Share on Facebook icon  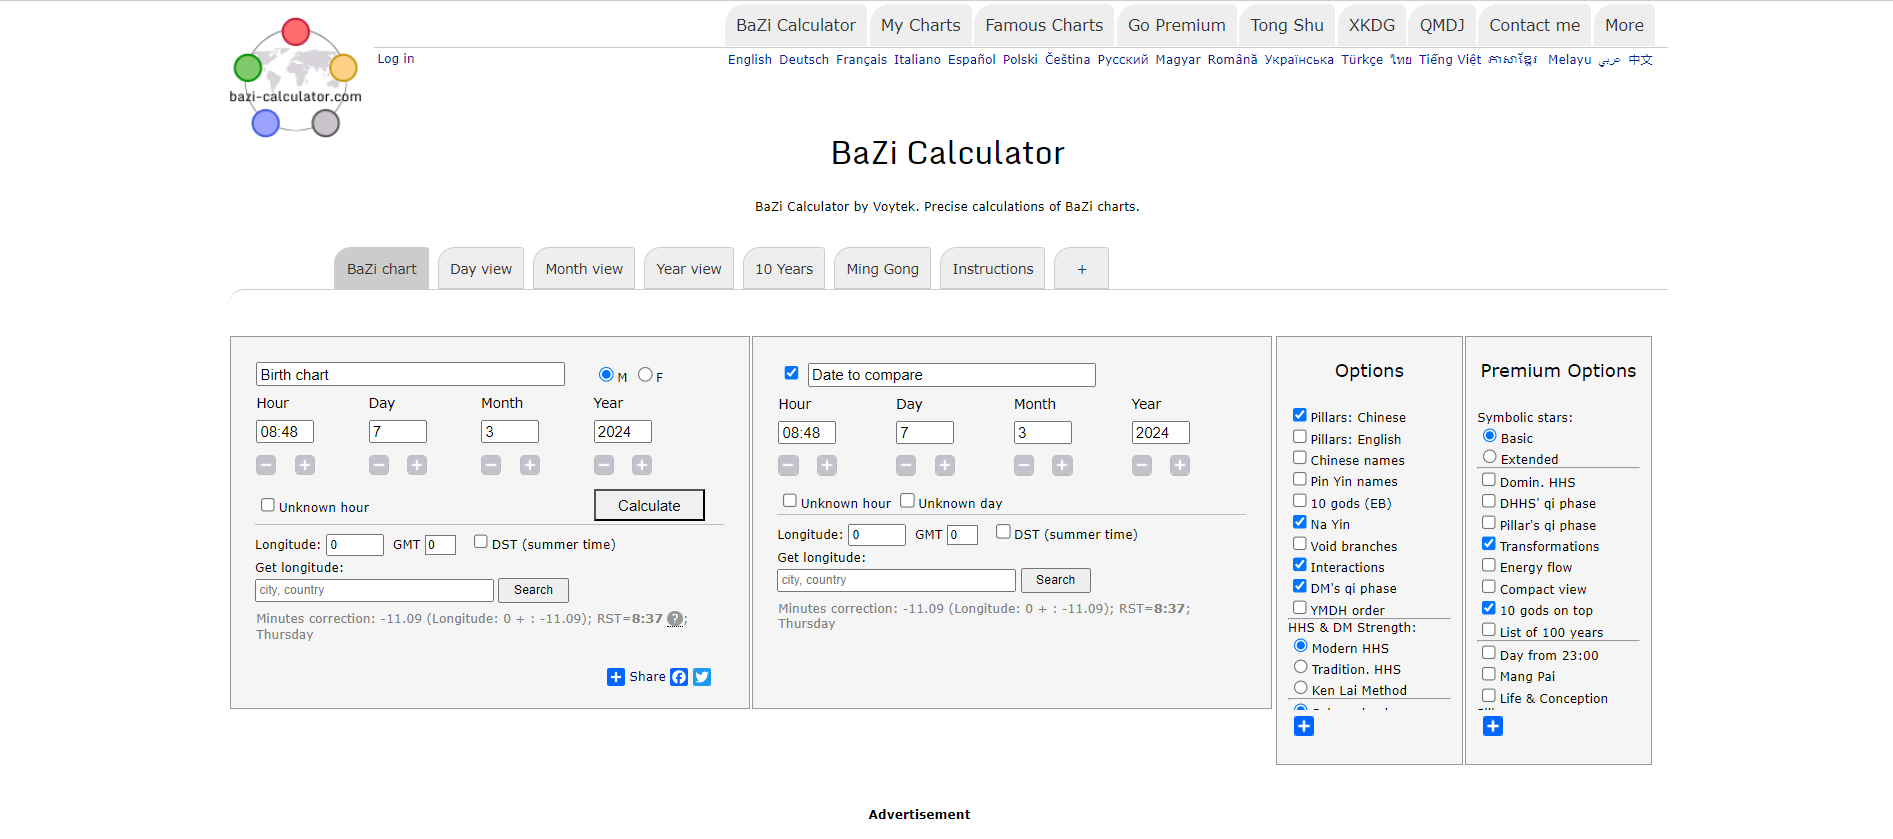(679, 677)
